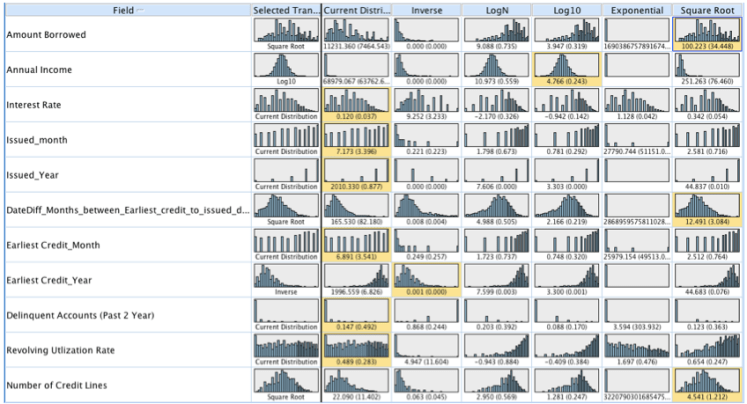
Task: Sort the table by the Field column header
Action: click(x=125, y=9)
